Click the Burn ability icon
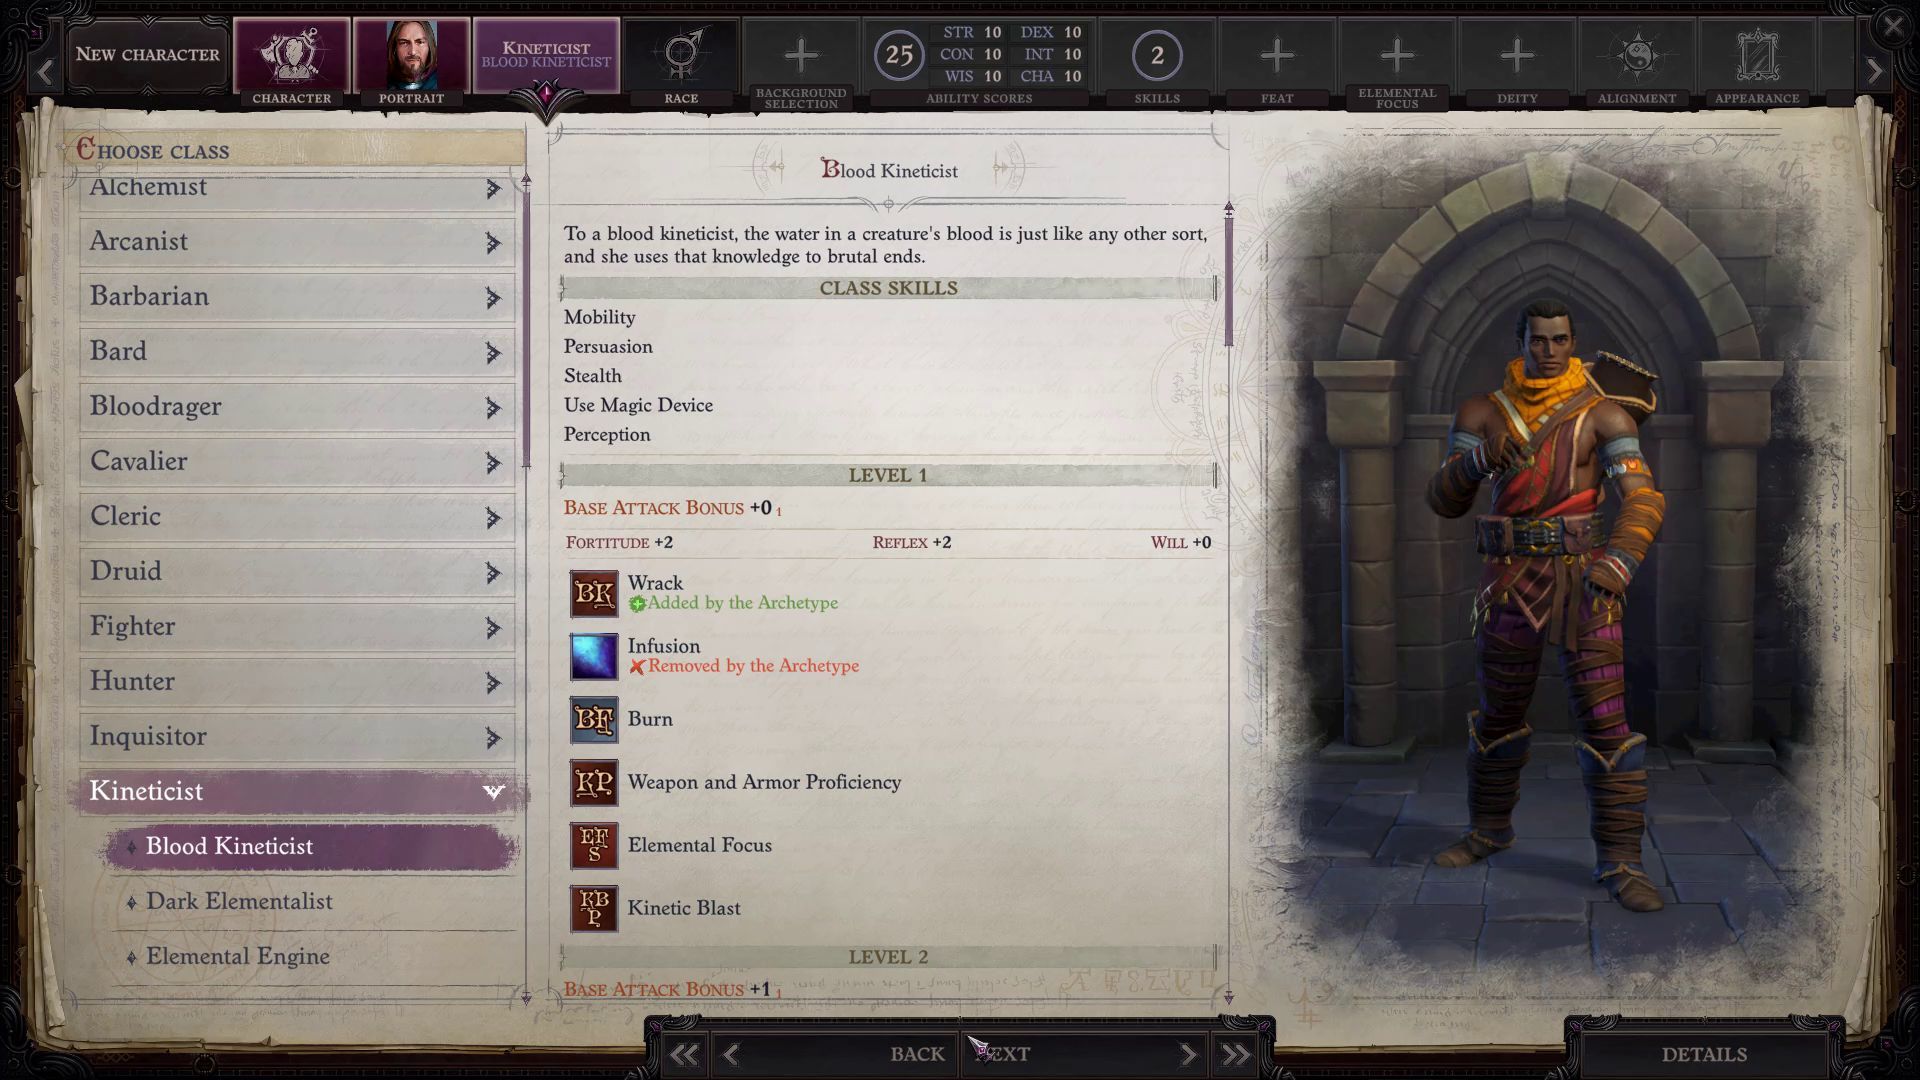This screenshot has height=1080, width=1920. point(594,720)
